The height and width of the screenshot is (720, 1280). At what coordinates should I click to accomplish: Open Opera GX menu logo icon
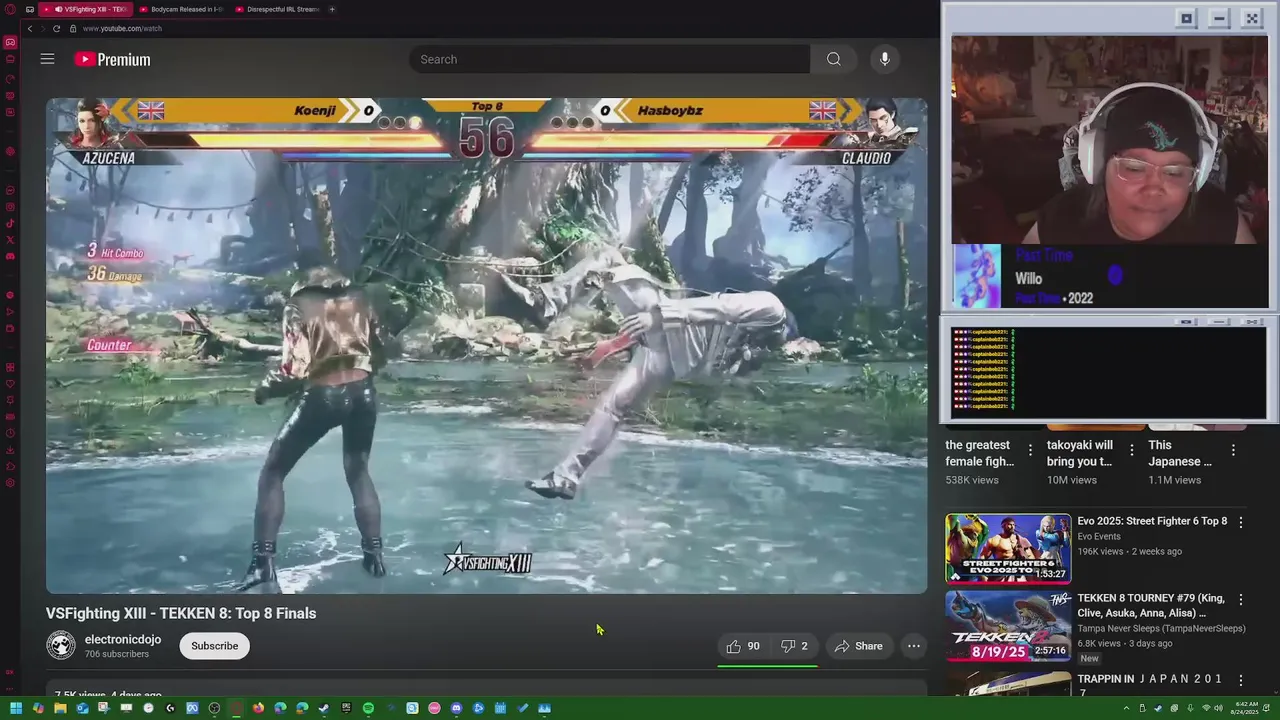click(x=10, y=9)
